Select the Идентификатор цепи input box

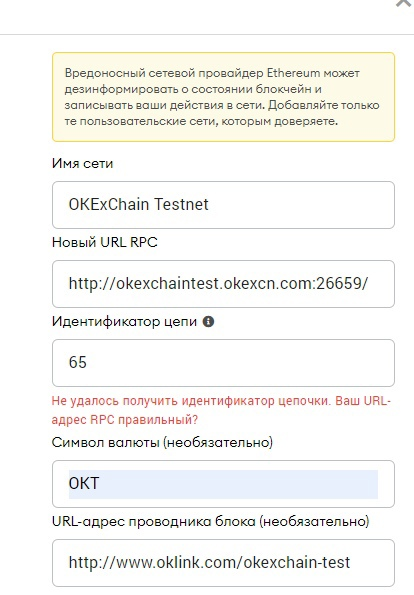point(223,363)
